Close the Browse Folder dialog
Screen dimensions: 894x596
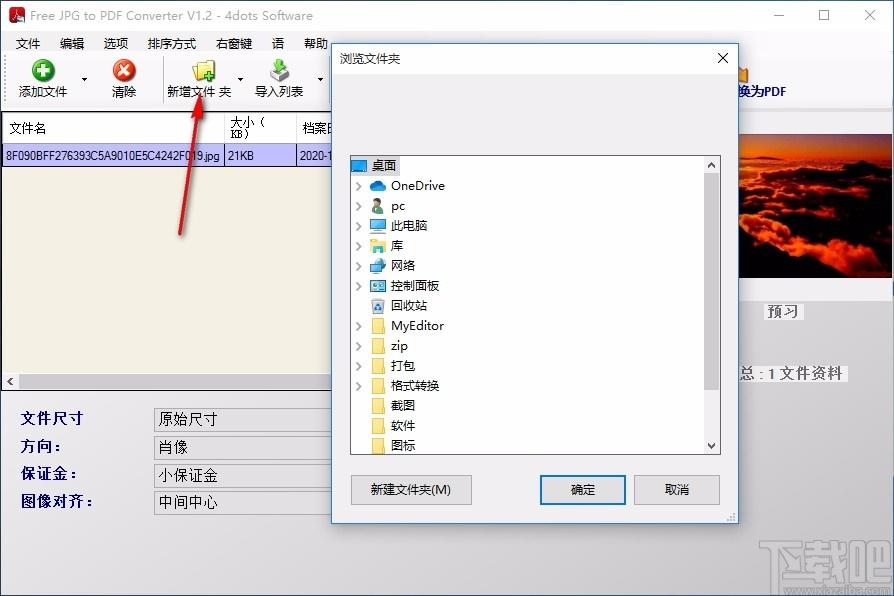pyautogui.click(x=723, y=59)
